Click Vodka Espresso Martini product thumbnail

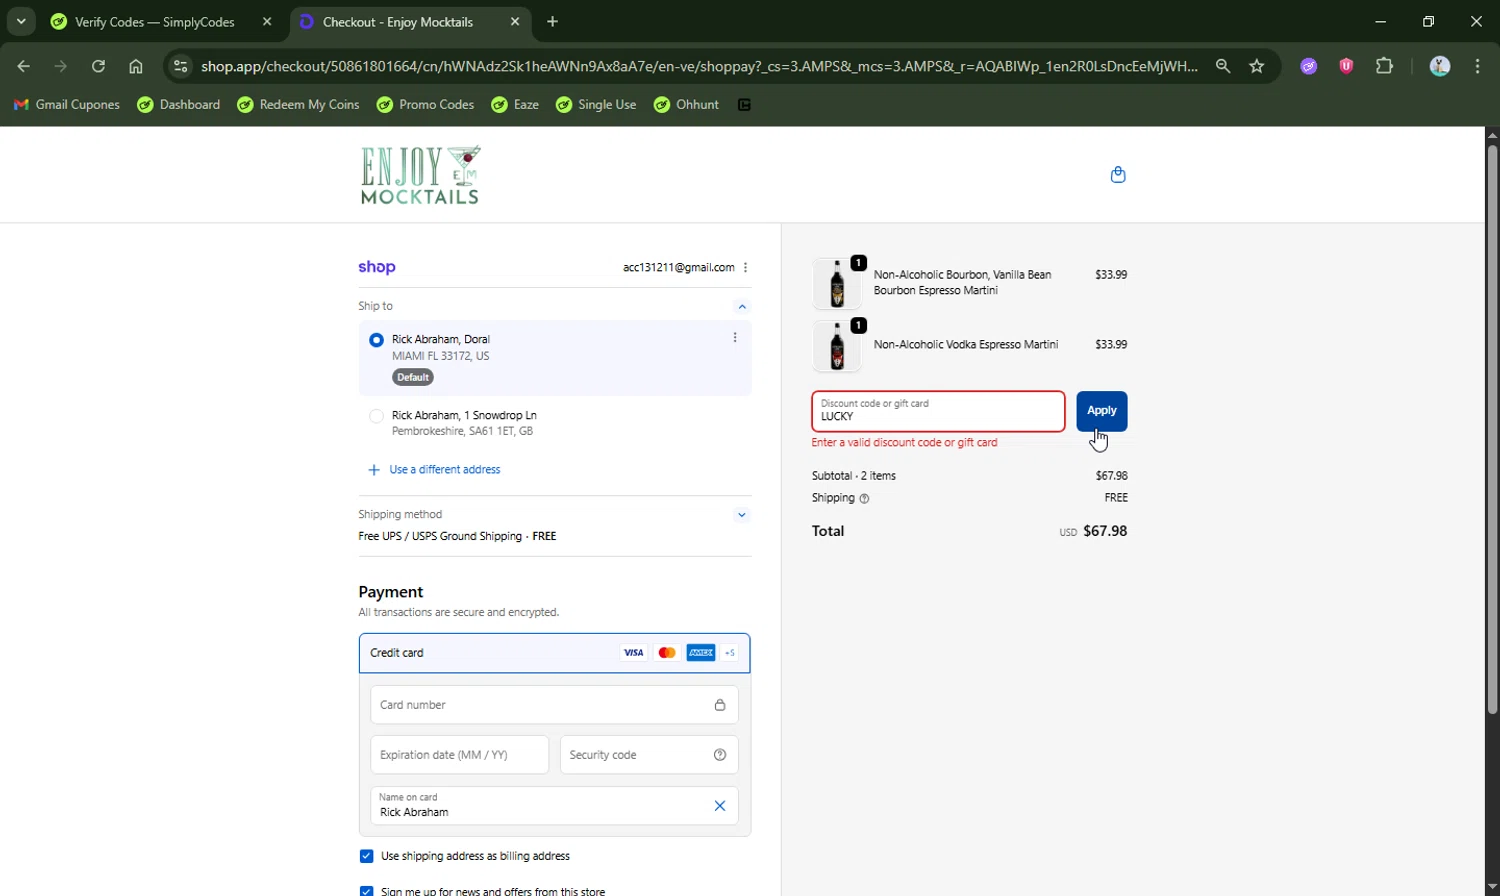tap(837, 346)
